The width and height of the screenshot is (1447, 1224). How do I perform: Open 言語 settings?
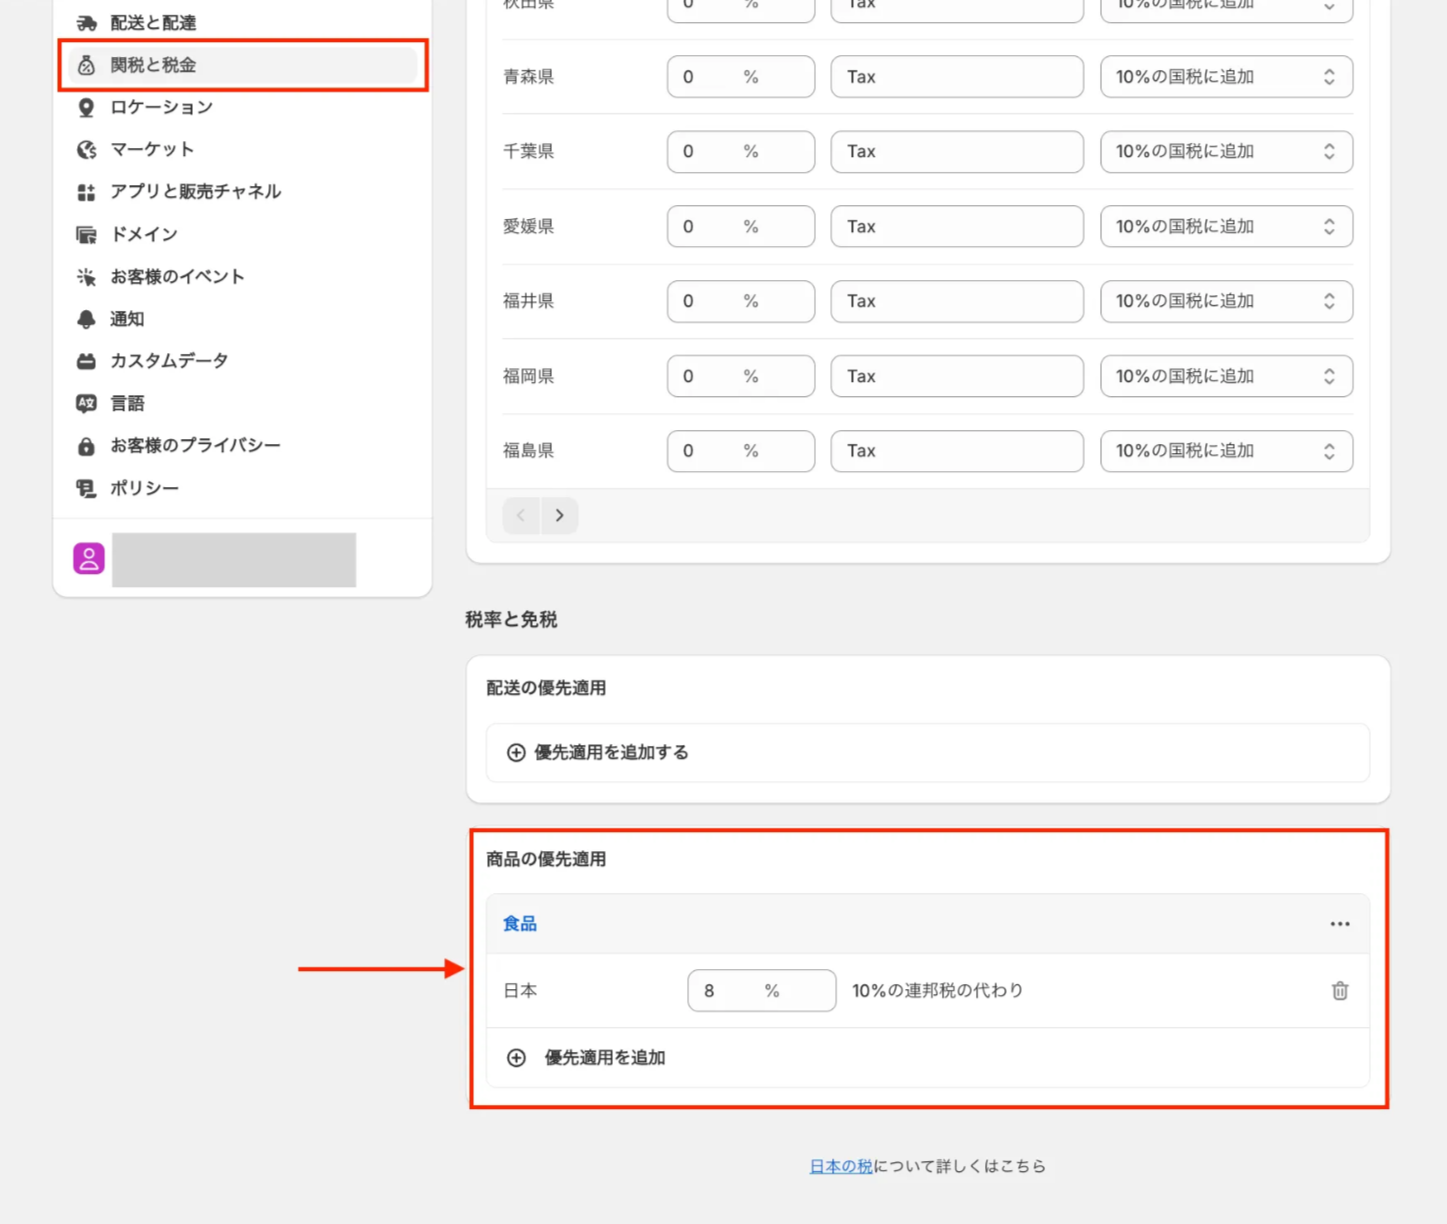click(x=243, y=403)
